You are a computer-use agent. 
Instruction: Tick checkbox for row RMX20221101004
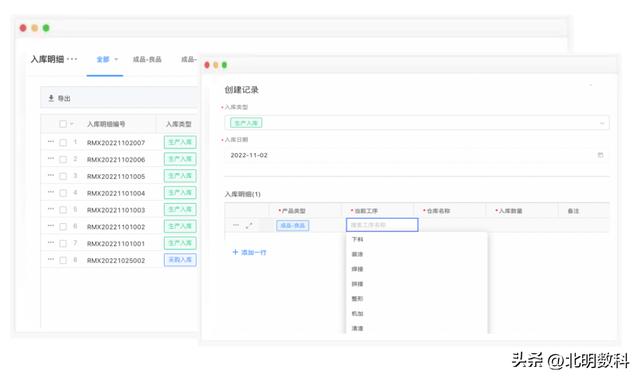click(x=63, y=193)
